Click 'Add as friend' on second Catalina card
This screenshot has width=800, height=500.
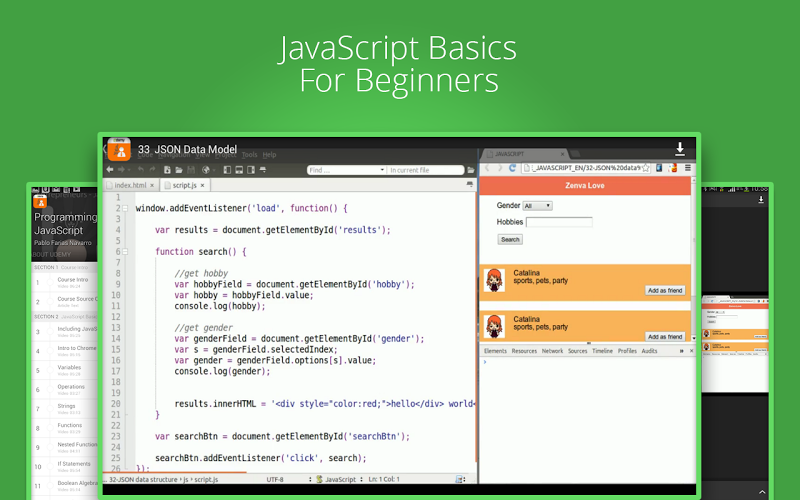point(665,337)
